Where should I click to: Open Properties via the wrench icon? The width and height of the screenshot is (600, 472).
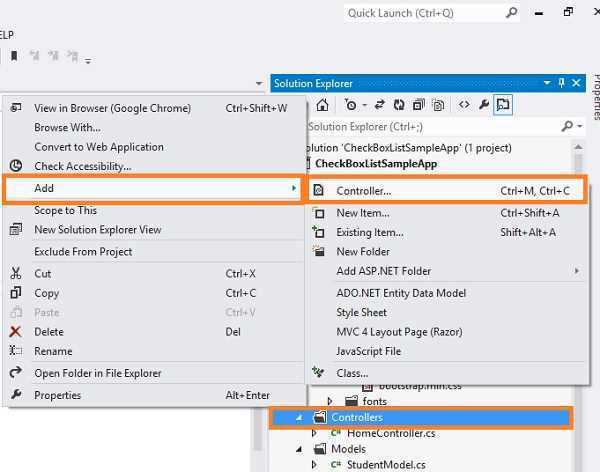pos(484,104)
